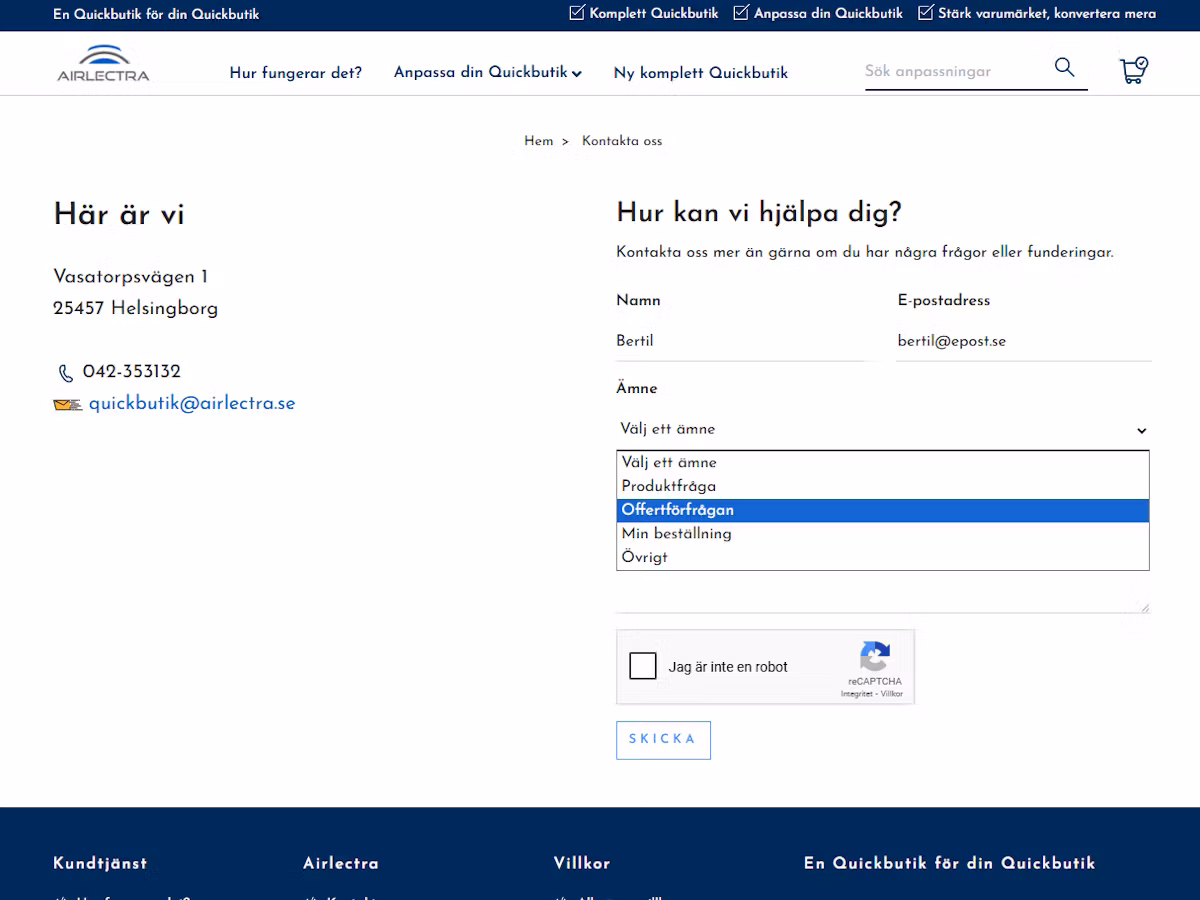The height and width of the screenshot is (900, 1200).
Task: Choose Min beställning from the subject list
Action: (x=883, y=534)
